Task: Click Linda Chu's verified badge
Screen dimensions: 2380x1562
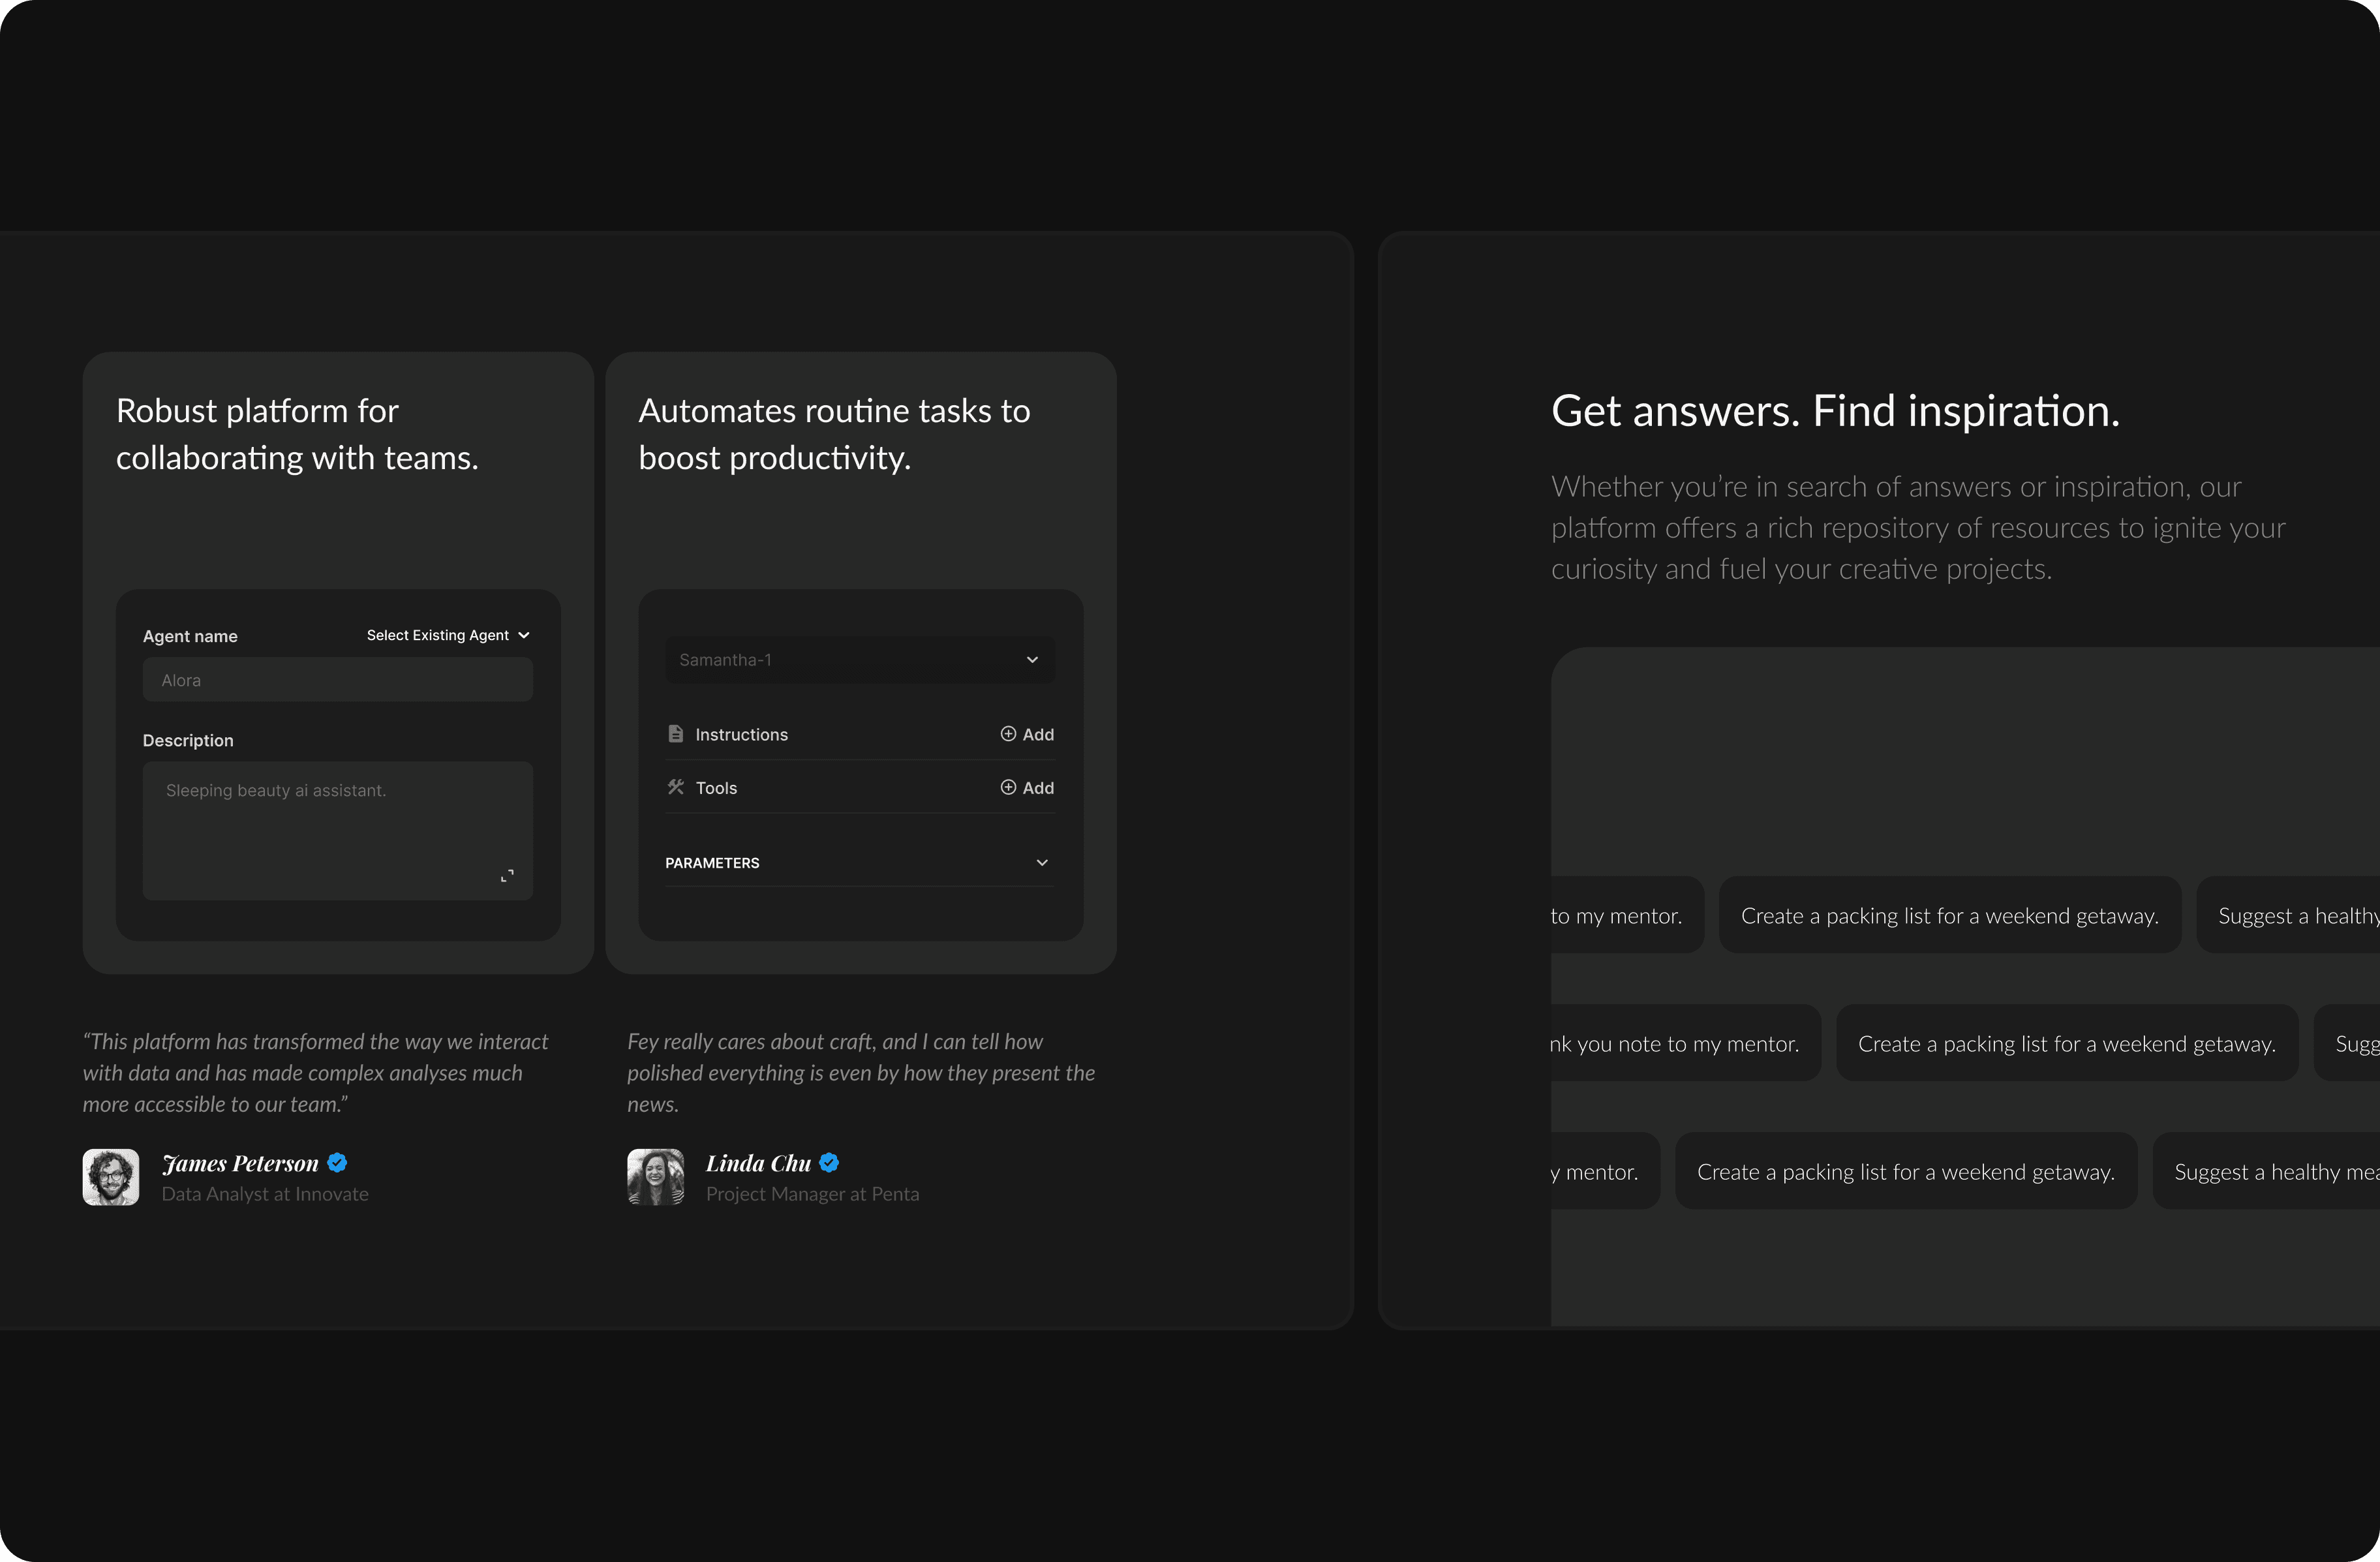Action: [829, 1162]
